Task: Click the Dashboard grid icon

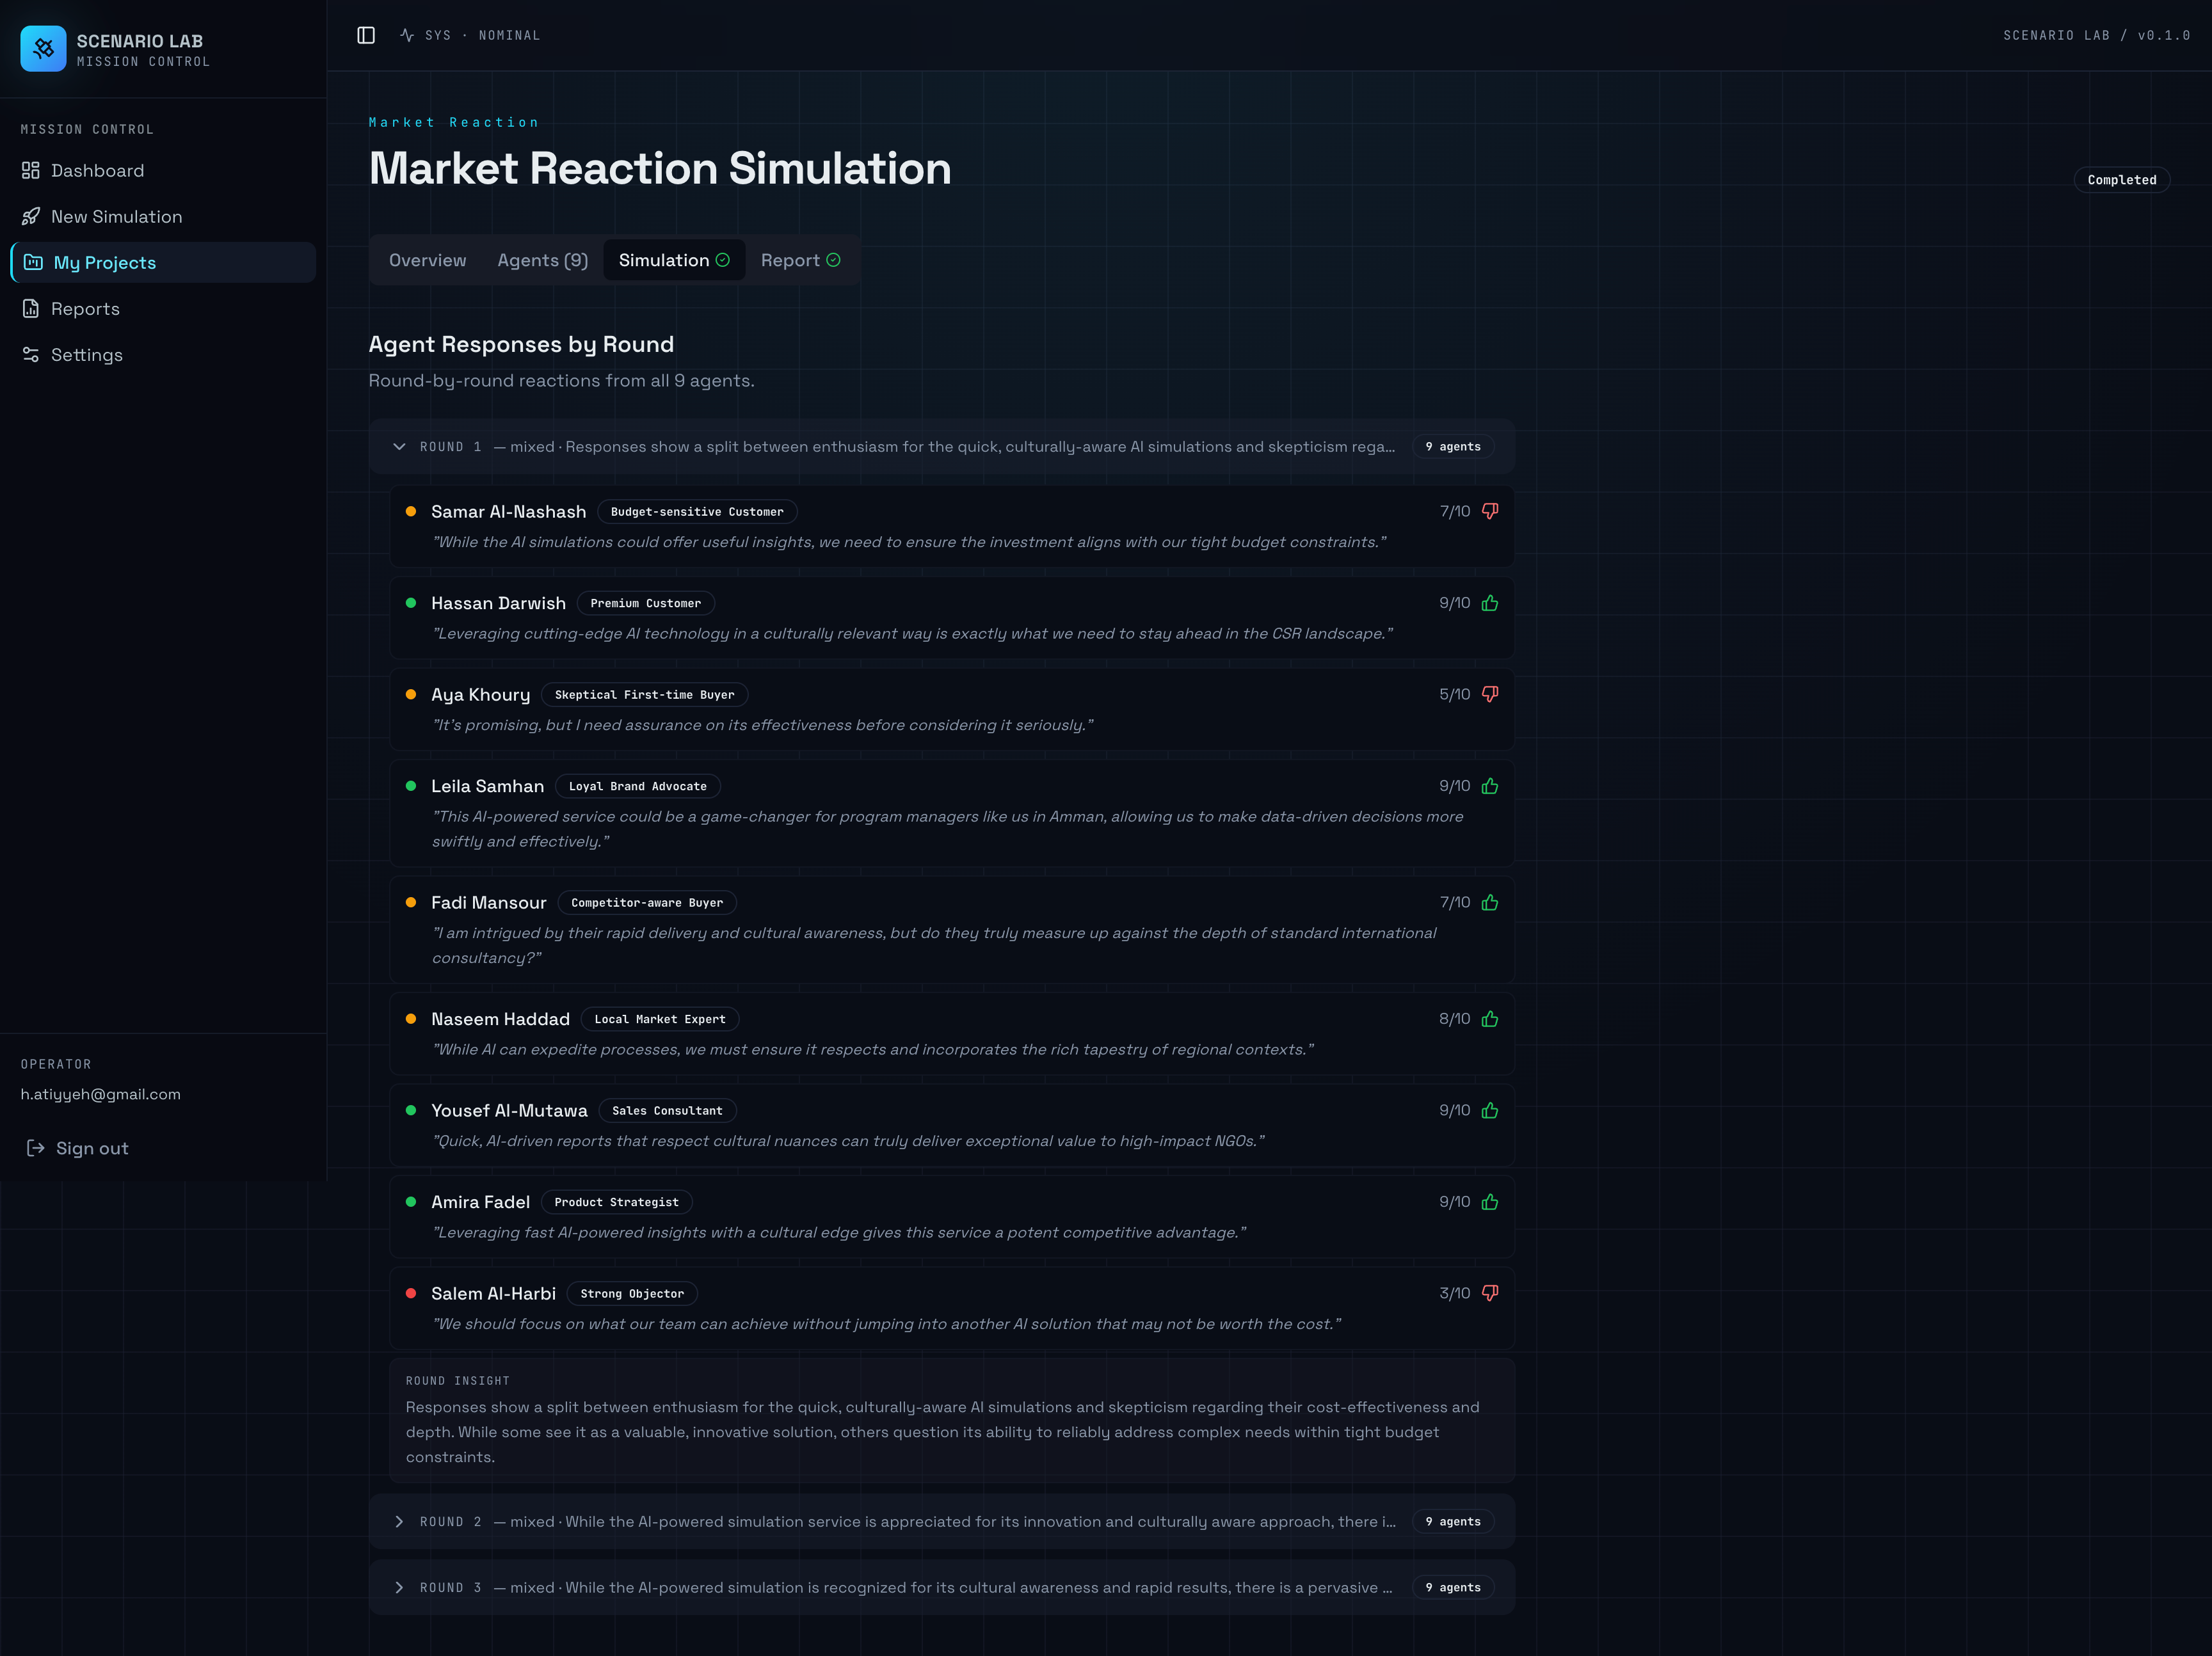Action: click(x=31, y=171)
